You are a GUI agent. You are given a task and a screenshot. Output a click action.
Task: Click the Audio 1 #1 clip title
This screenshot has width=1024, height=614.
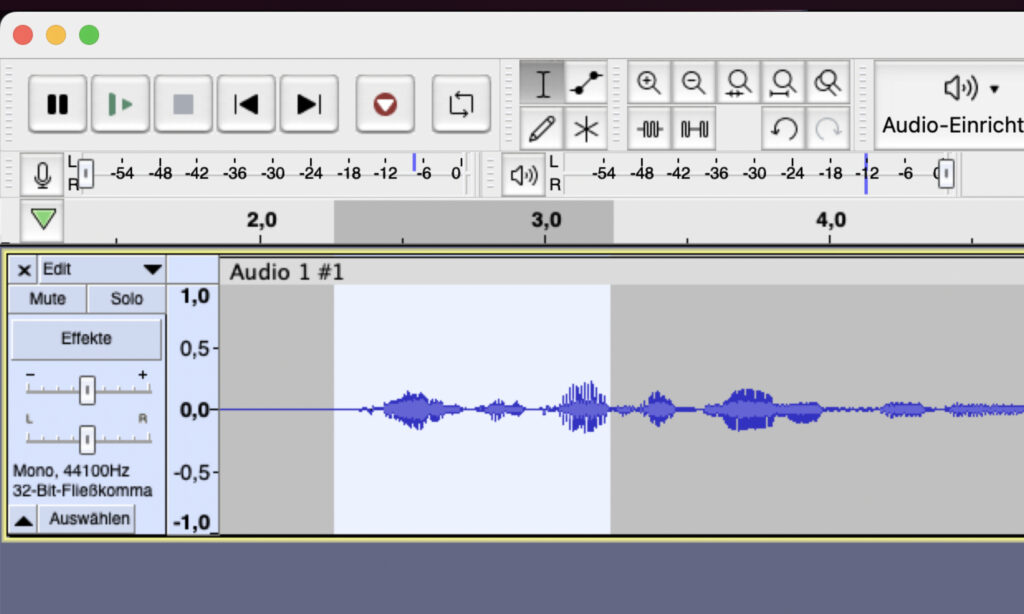pos(287,272)
